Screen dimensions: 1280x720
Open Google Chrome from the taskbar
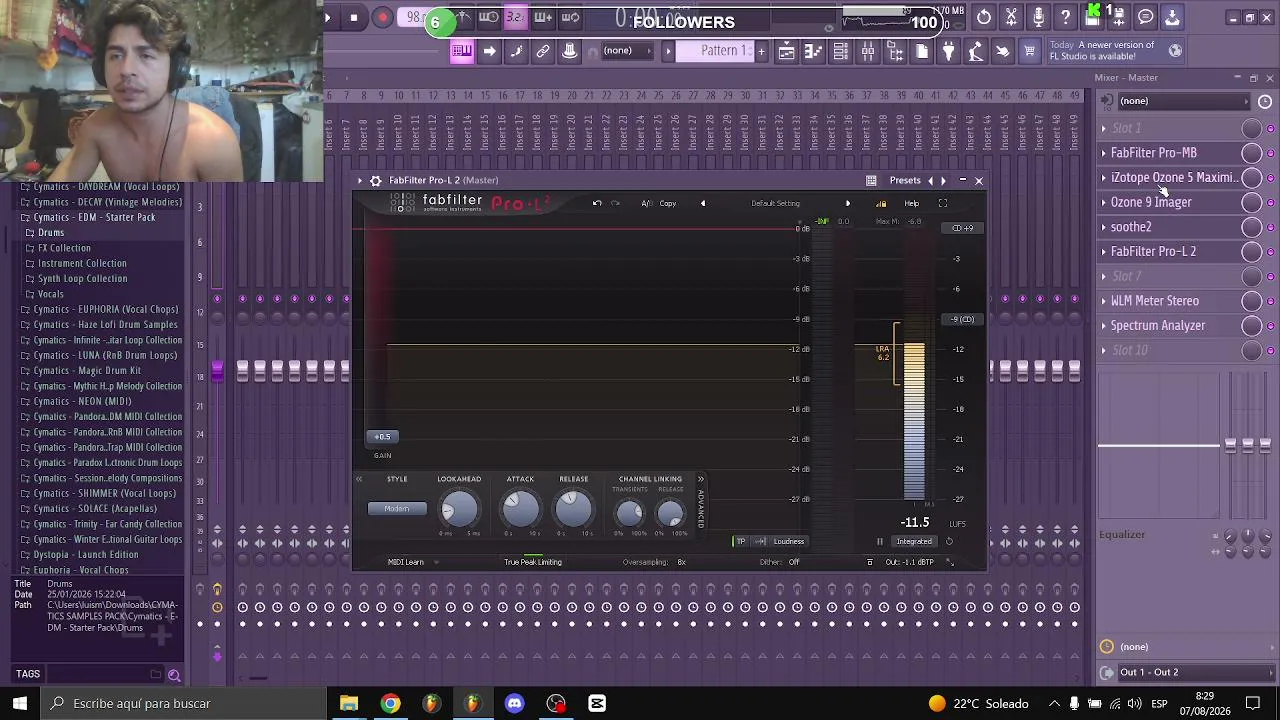(391, 704)
